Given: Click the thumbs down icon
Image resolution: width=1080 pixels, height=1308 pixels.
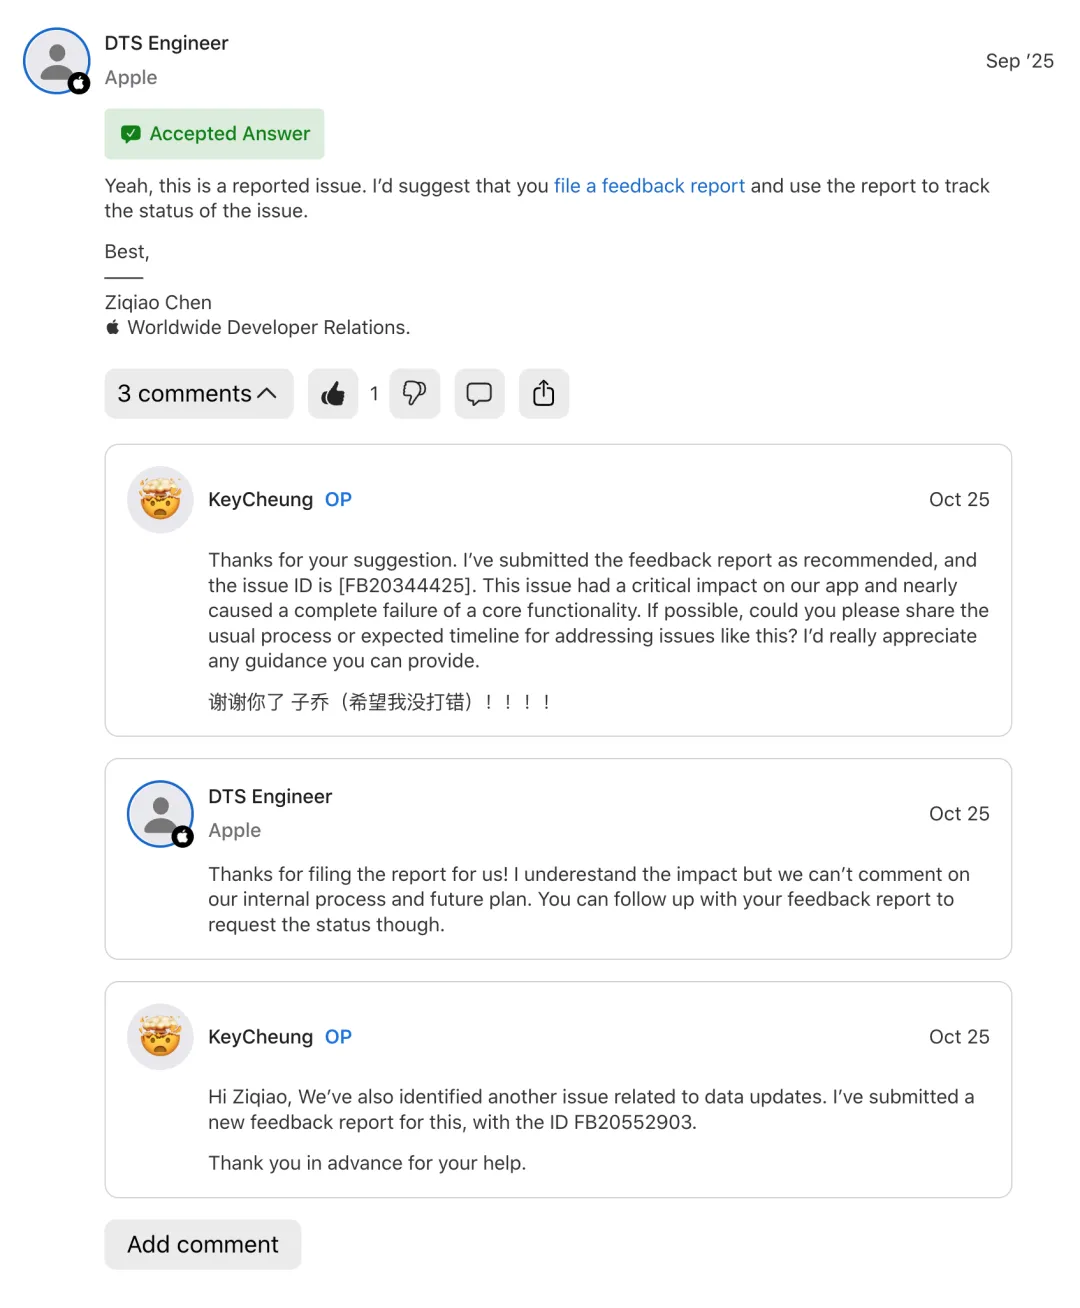Looking at the screenshot, I should click(x=414, y=394).
